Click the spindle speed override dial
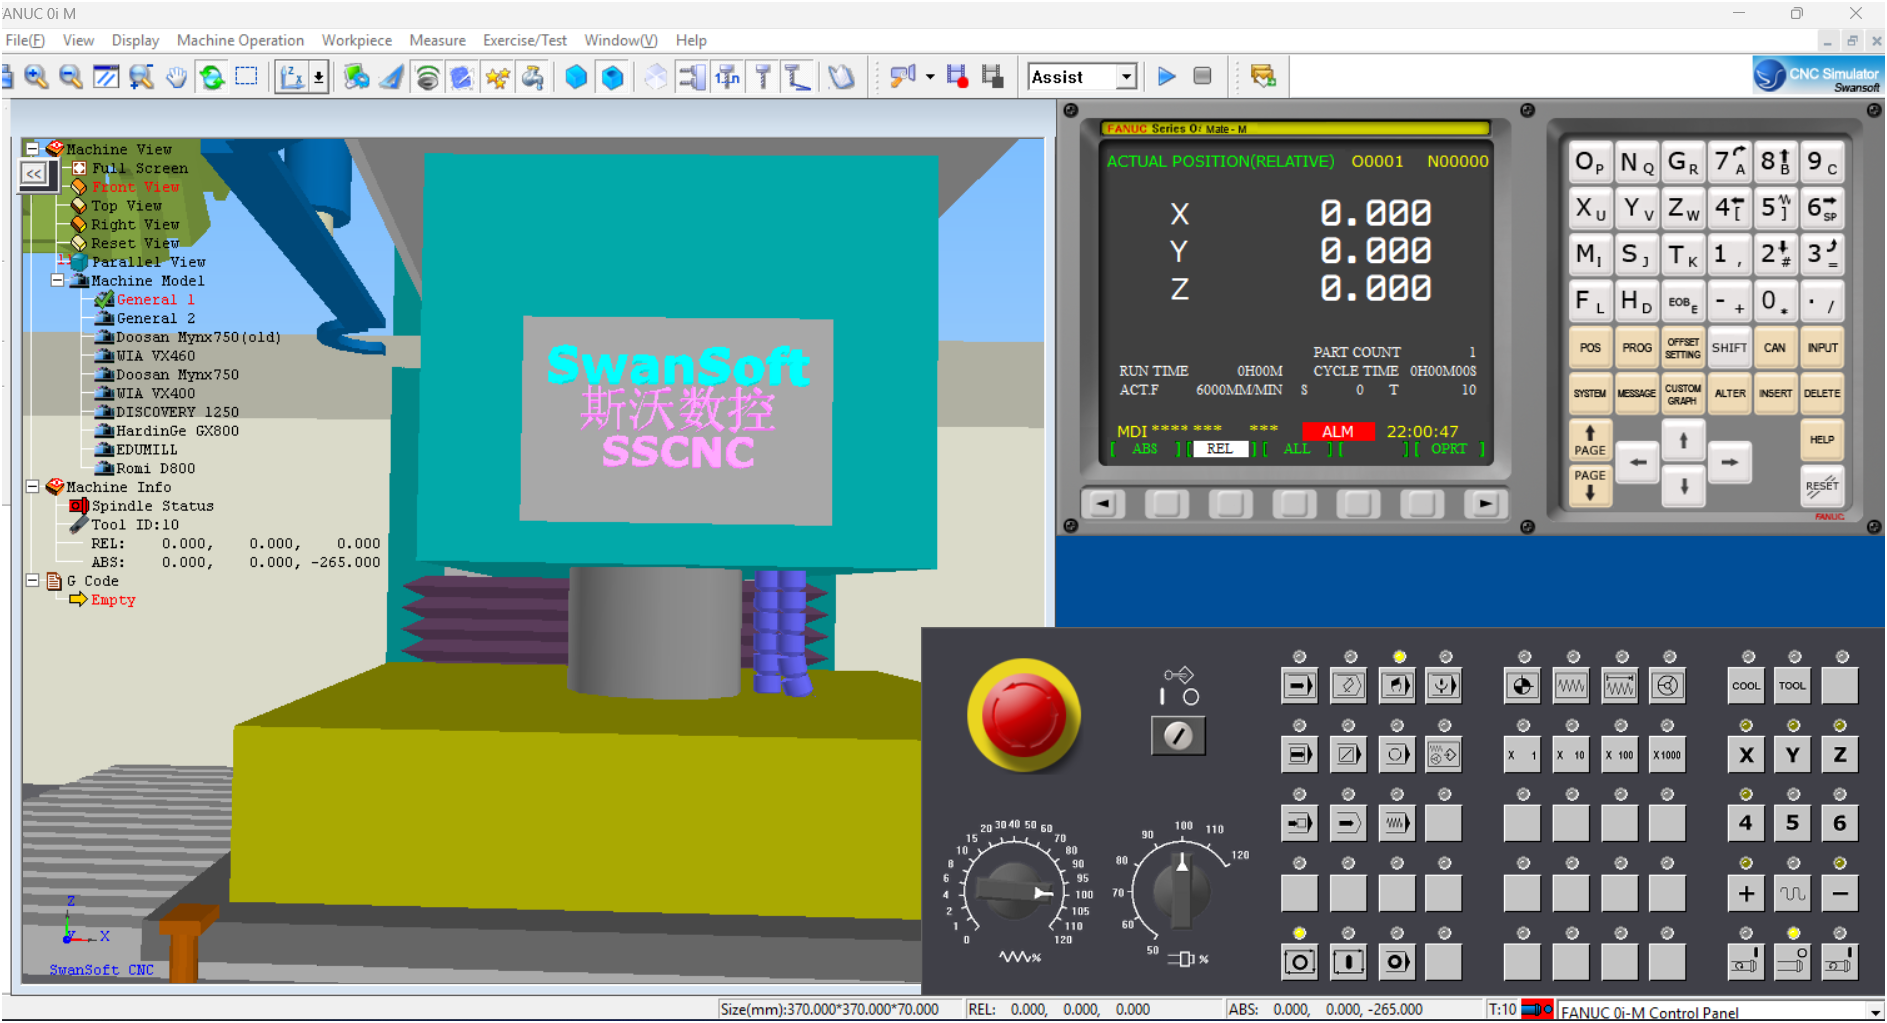The image size is (1887, 1023). pyautogui.click(x=1181, y=889)
